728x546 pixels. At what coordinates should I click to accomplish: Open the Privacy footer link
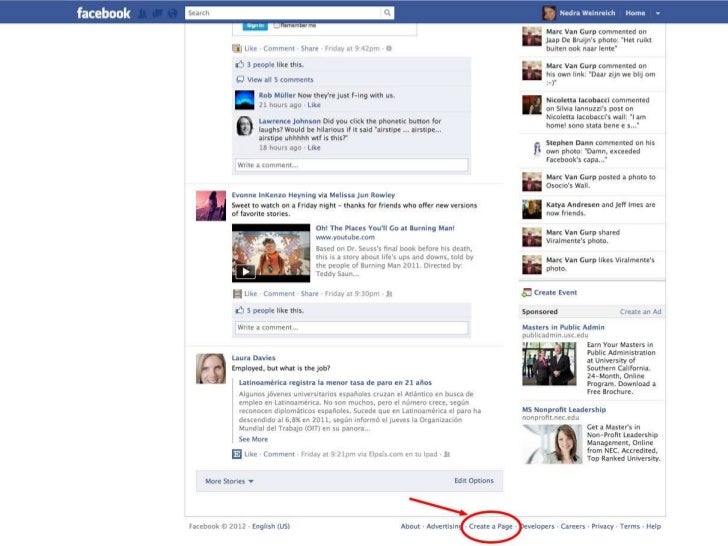point(603,526)
